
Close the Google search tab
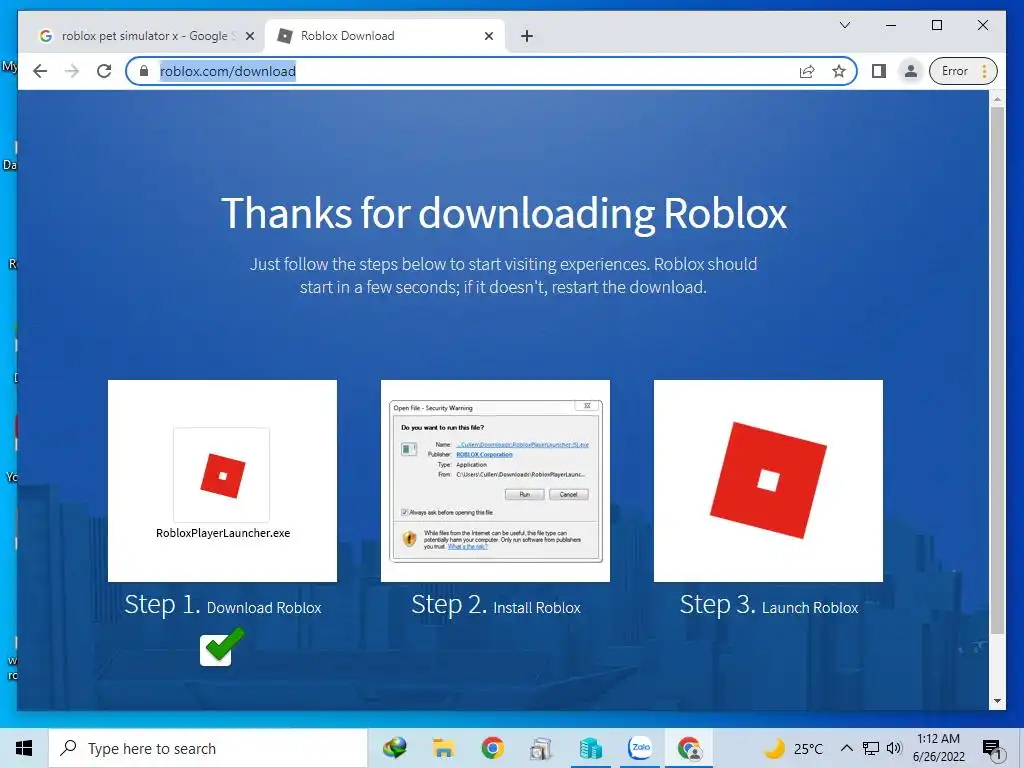tap(249, 37)
